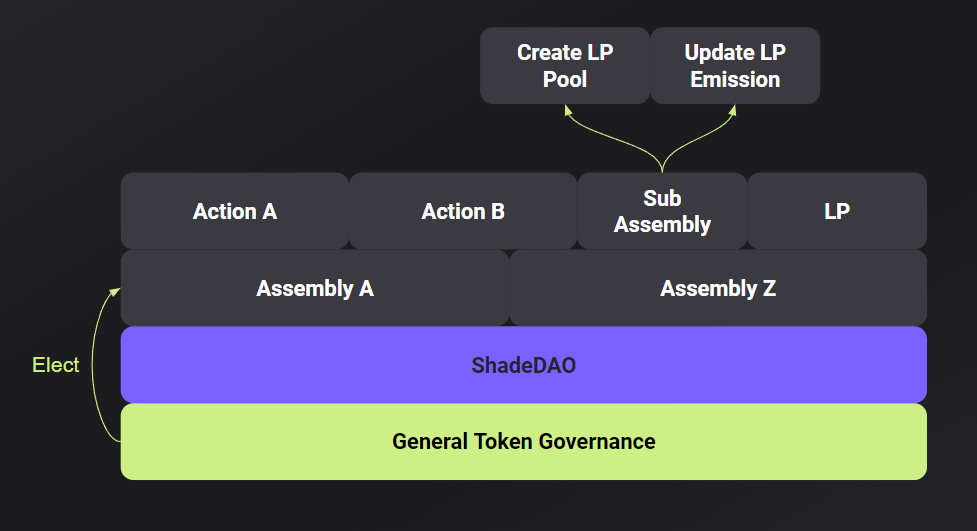
Task: Click the arrowhead pointing to Assembly A
Action: pos(115,292)
